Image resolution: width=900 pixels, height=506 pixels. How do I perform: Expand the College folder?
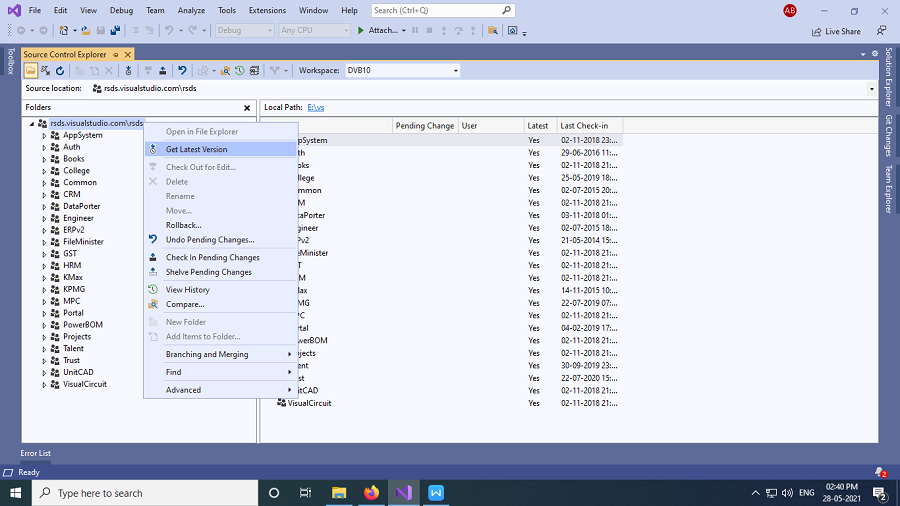[44, 172]
